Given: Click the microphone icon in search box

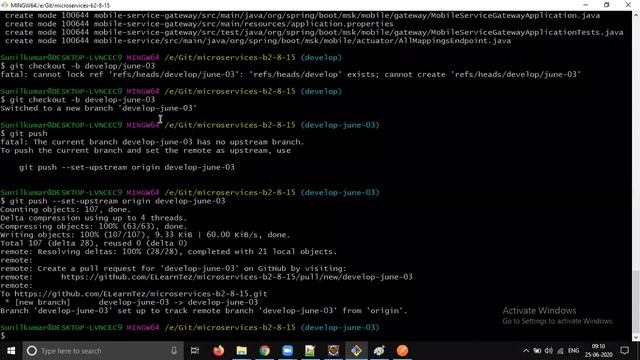Looking at the screenshot, I should 174,351.
